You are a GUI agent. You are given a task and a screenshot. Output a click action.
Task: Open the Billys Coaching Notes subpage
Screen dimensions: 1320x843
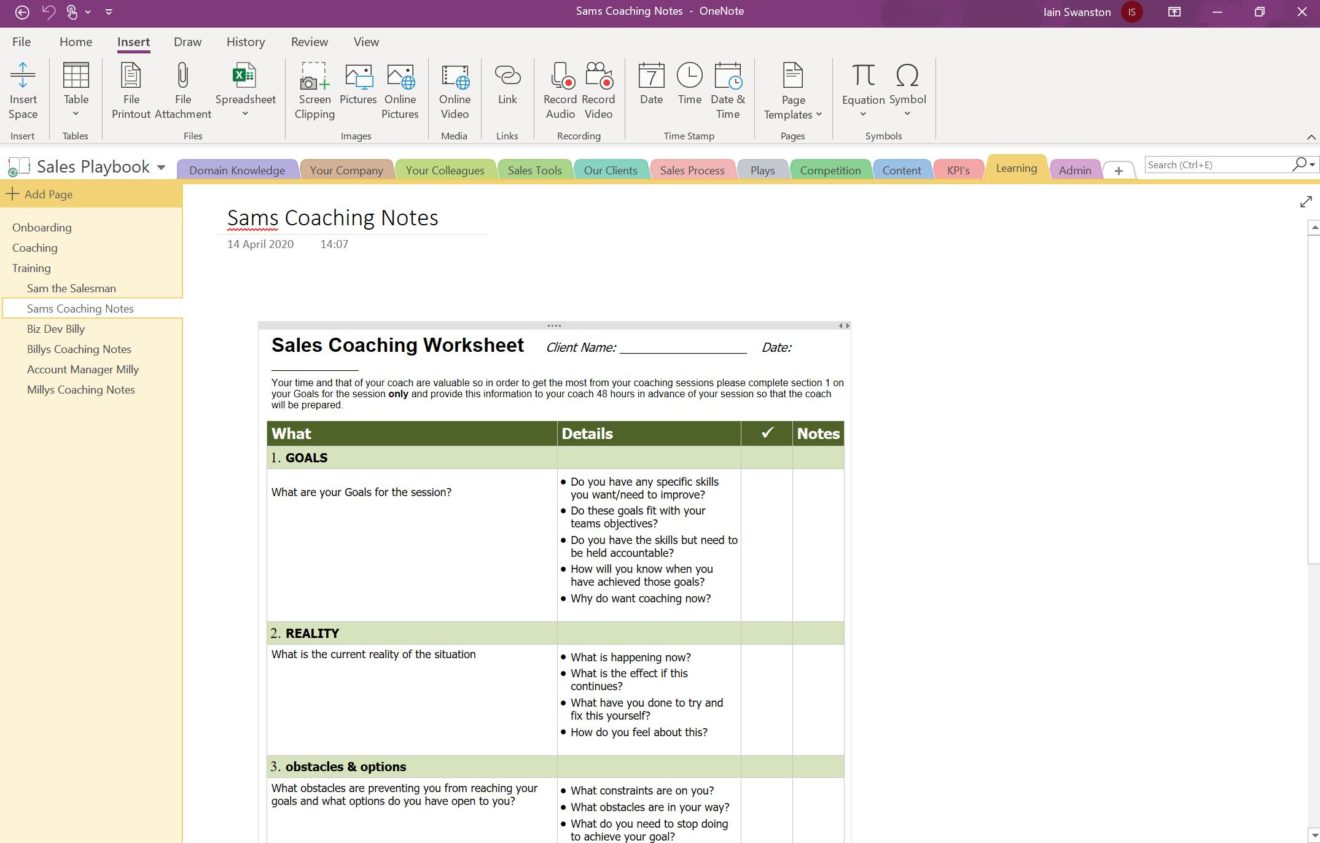(x=79, y=349)
